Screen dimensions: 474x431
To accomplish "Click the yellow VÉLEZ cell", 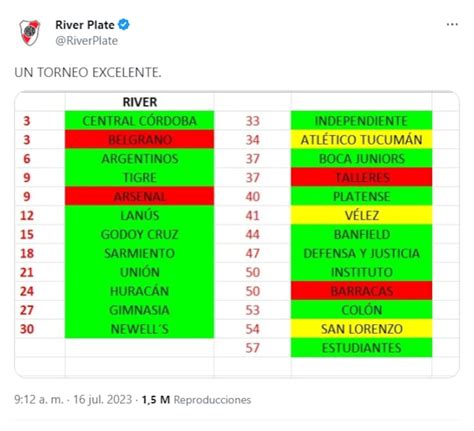I will coord(361,215).
